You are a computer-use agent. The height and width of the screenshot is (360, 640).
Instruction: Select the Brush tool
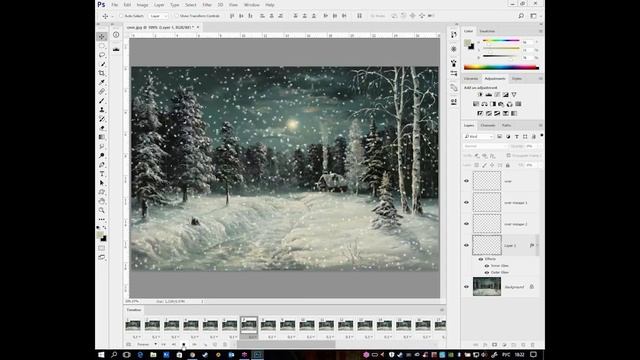(x=102, y=100)
